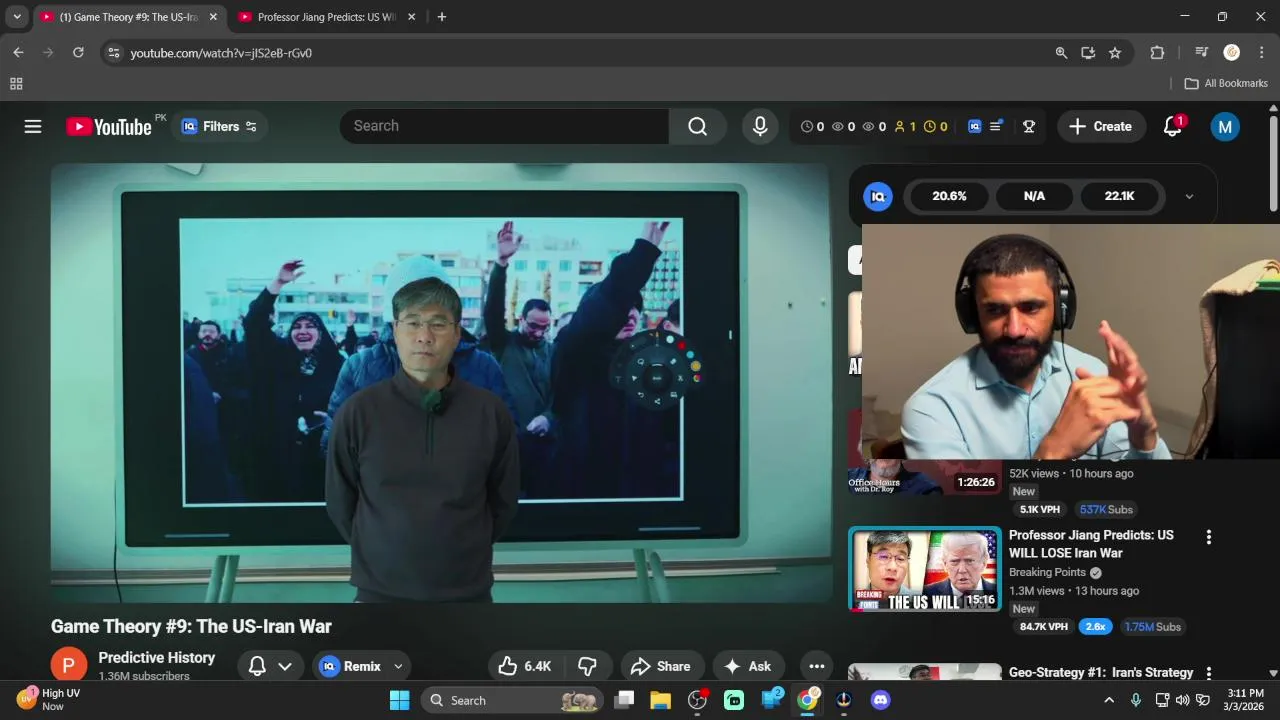Show hidden system tray icons
This screenshot has width=1280, height=720.
[1109, 700]
